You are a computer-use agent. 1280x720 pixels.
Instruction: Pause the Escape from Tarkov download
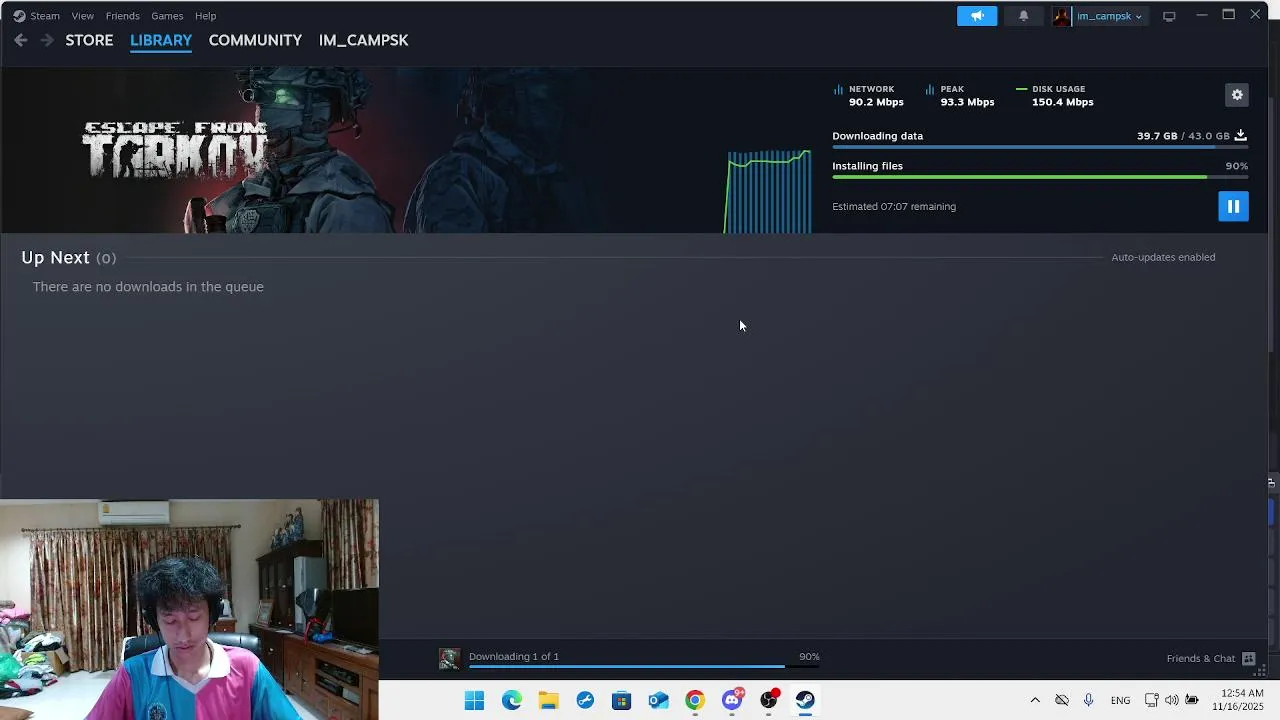tap(1233, 206)
